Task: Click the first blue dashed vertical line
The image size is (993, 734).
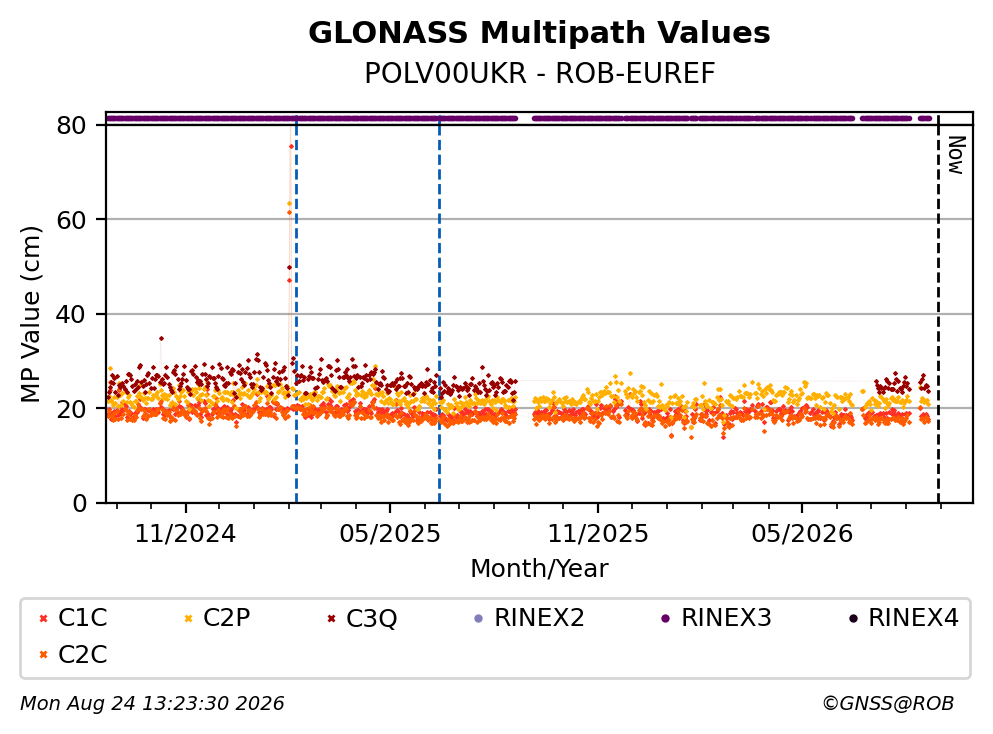Action: (x=296, y=309)
